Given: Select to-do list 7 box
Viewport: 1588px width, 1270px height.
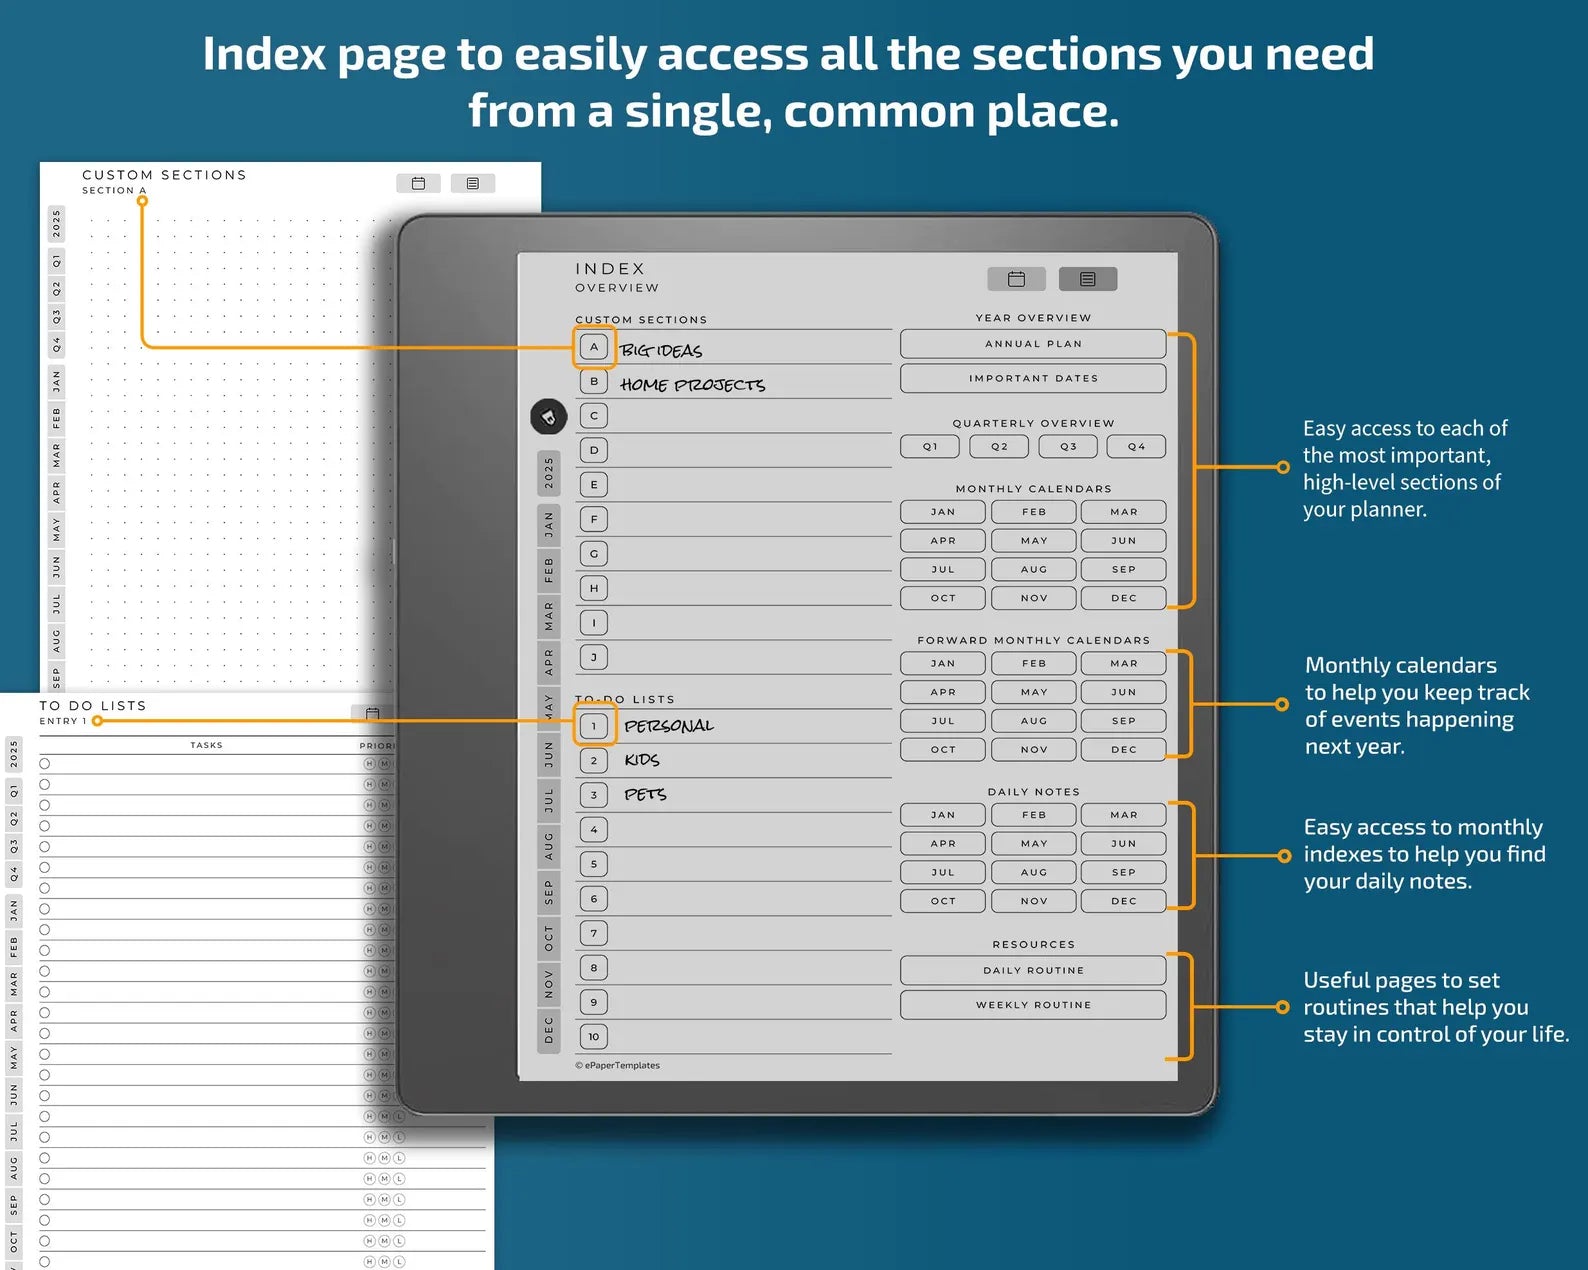Looking at the screenshot, I should pyautogui.click(x=594, y=933).
